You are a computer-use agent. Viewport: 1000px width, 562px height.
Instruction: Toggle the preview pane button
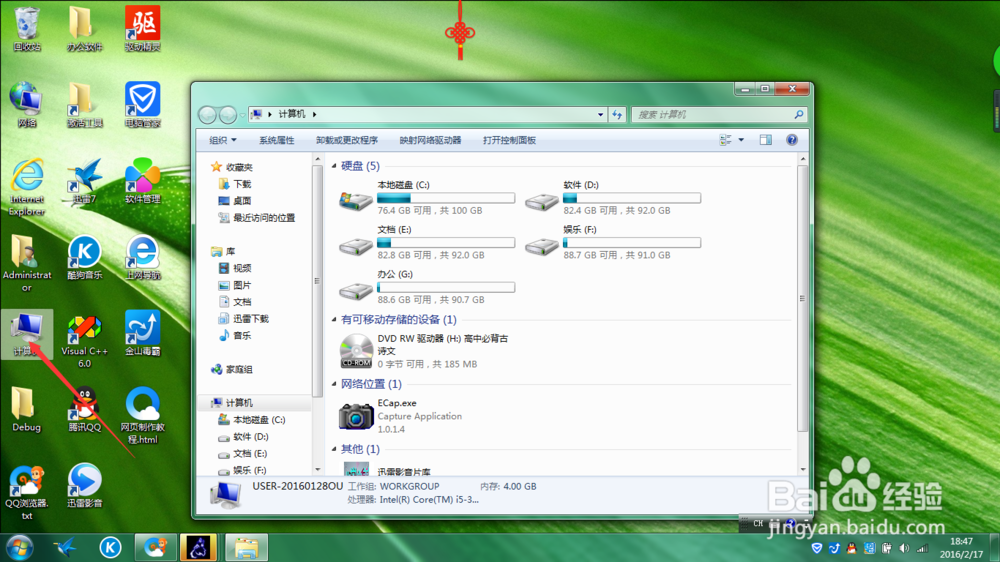[x=765, y=140]
